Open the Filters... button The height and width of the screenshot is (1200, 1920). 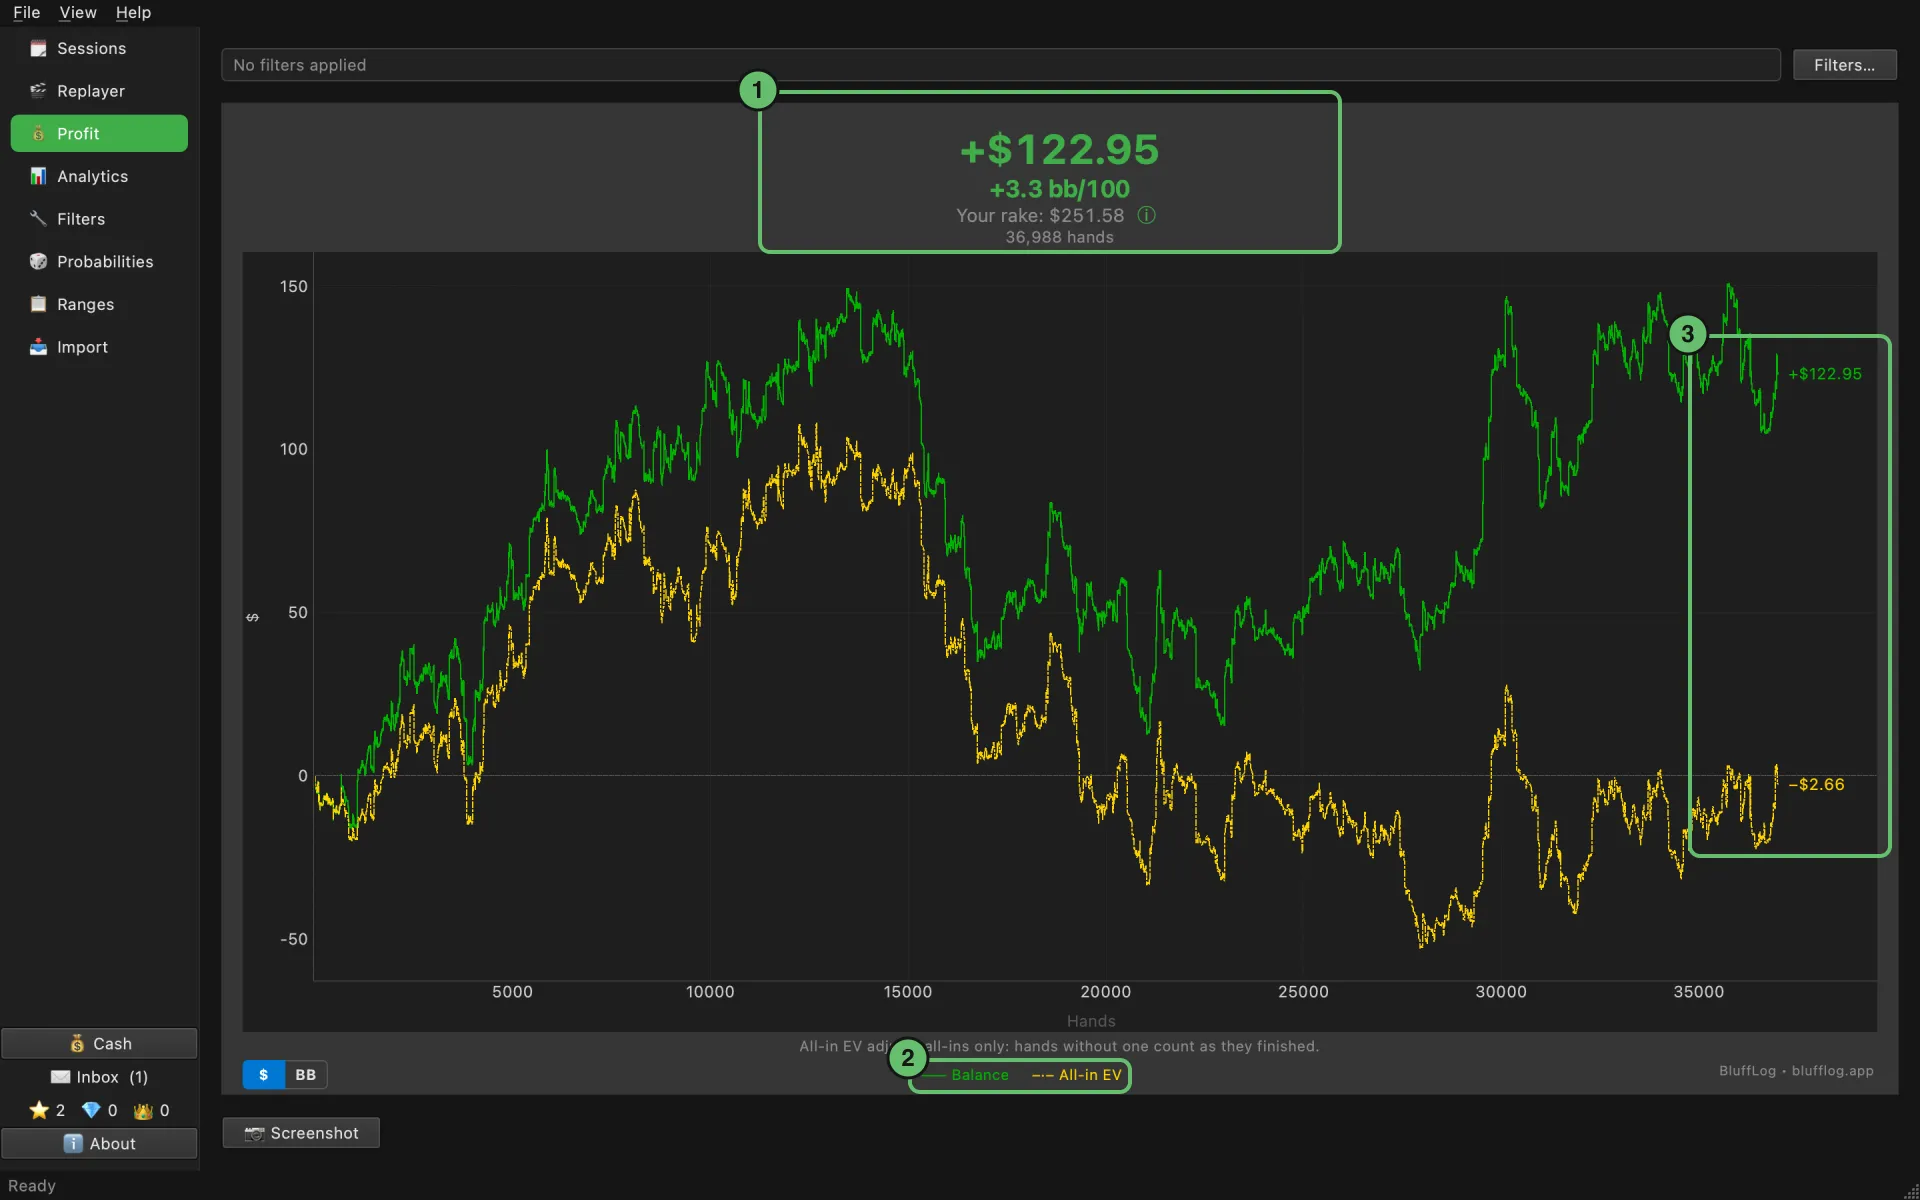1844,65
